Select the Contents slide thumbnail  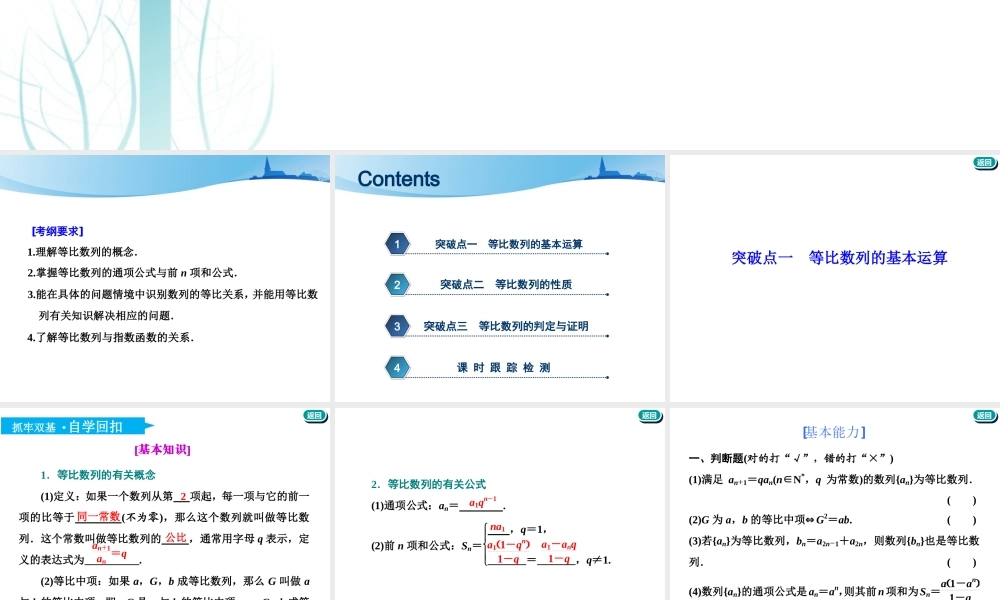[x=499, y=277]
